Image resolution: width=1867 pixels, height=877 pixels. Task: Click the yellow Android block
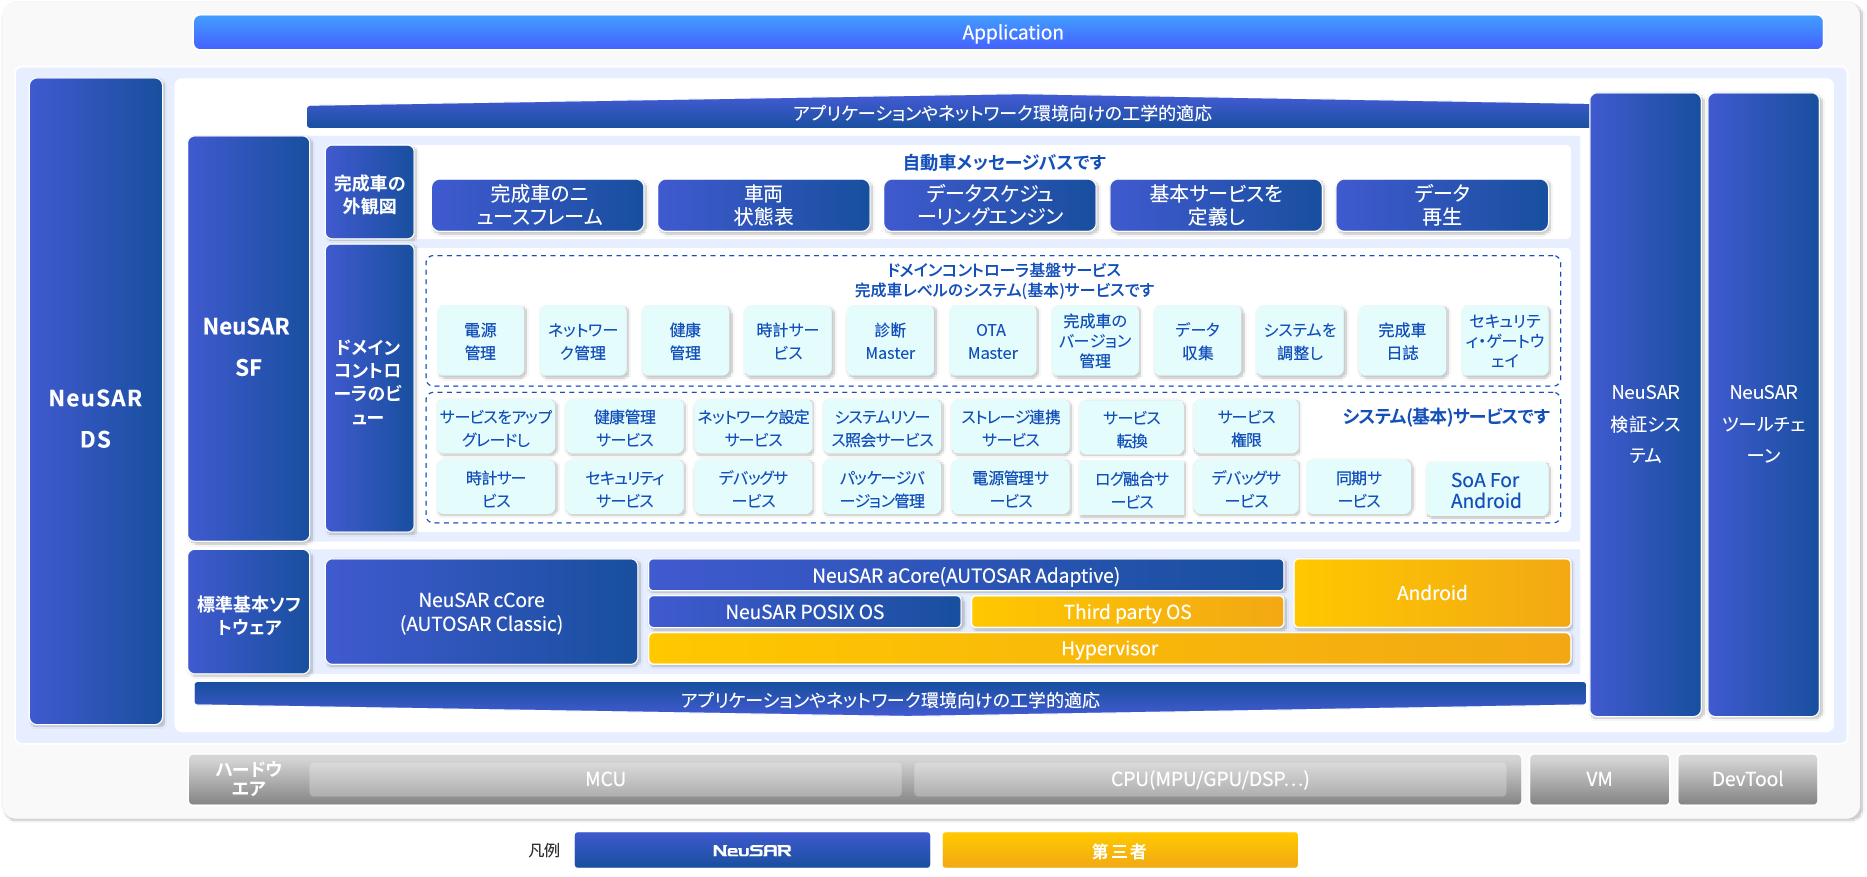click(x=1431, y=593)
